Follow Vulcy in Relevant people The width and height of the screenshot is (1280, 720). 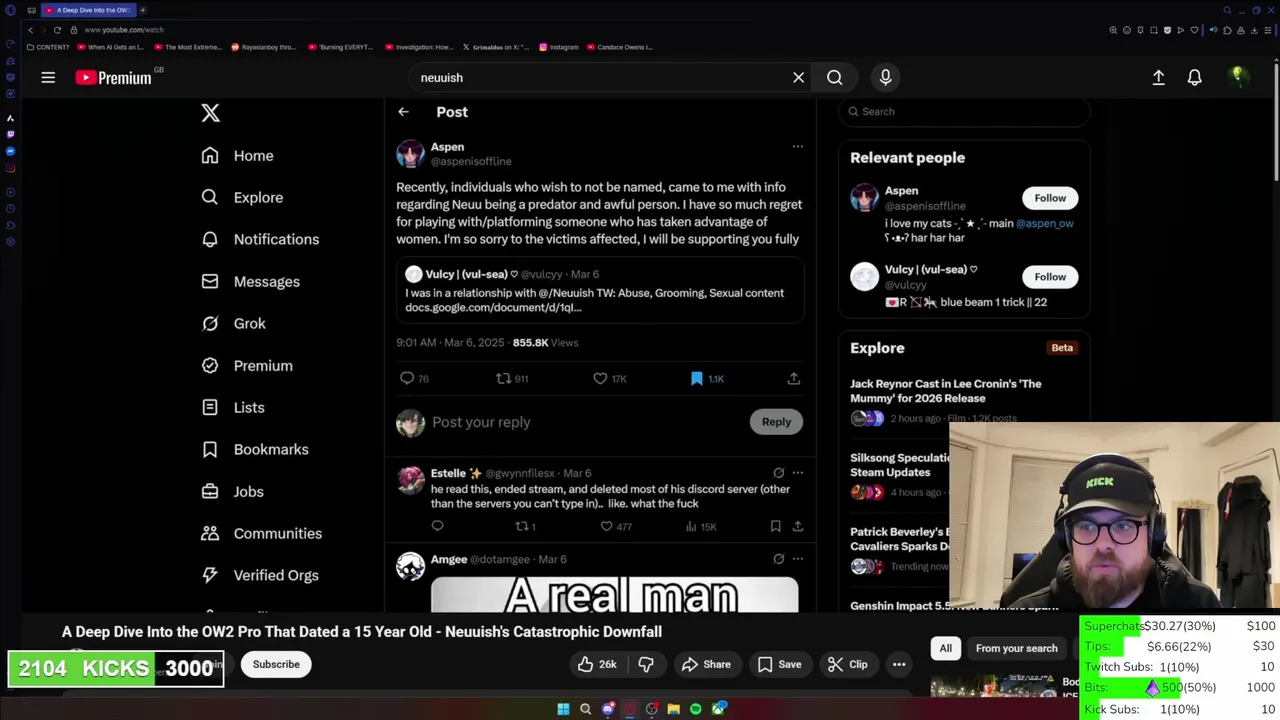(1050, 276)
